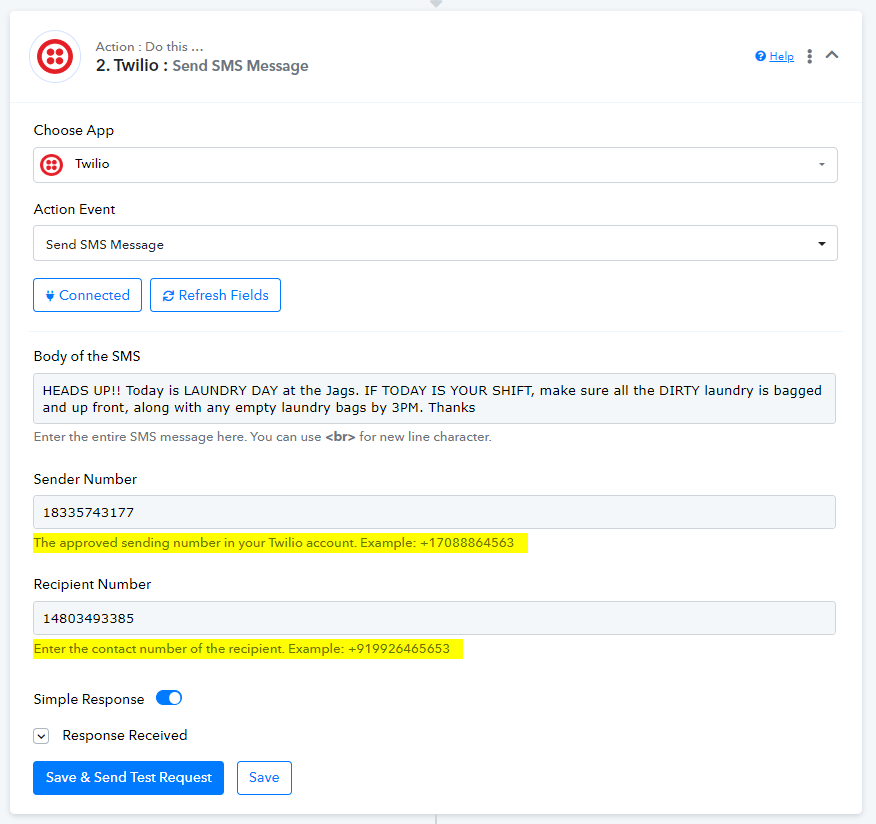Click the Recipient Number example hint text

(241, 649)
